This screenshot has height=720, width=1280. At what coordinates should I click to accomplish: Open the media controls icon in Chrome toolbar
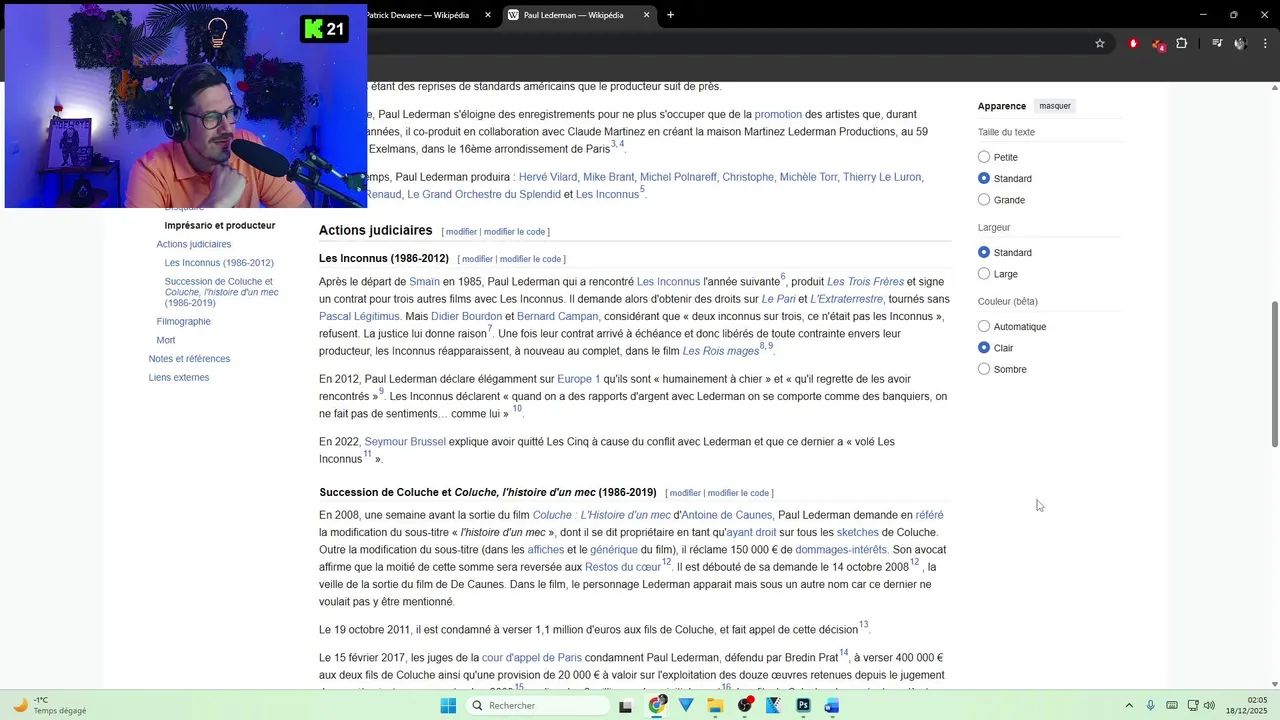click(x=1217, y=43)
